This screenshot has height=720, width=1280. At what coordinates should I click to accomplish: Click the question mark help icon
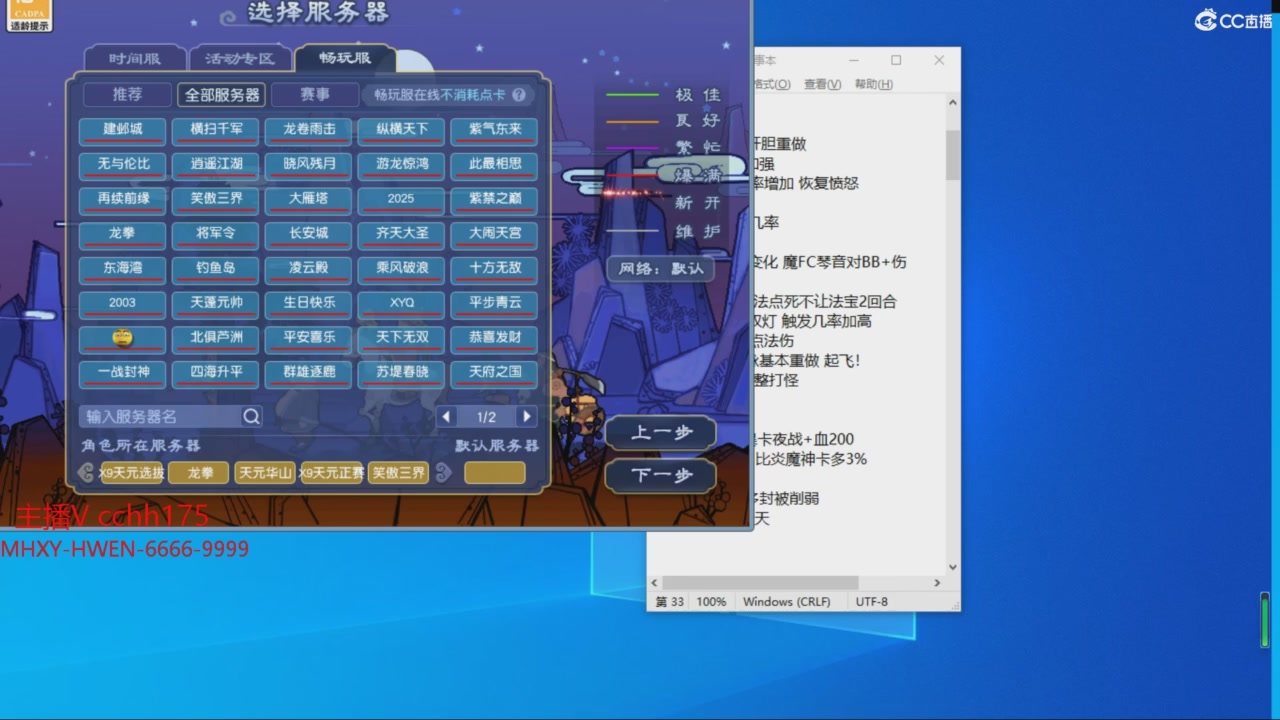pyautogui.click(x=519, y=95)
